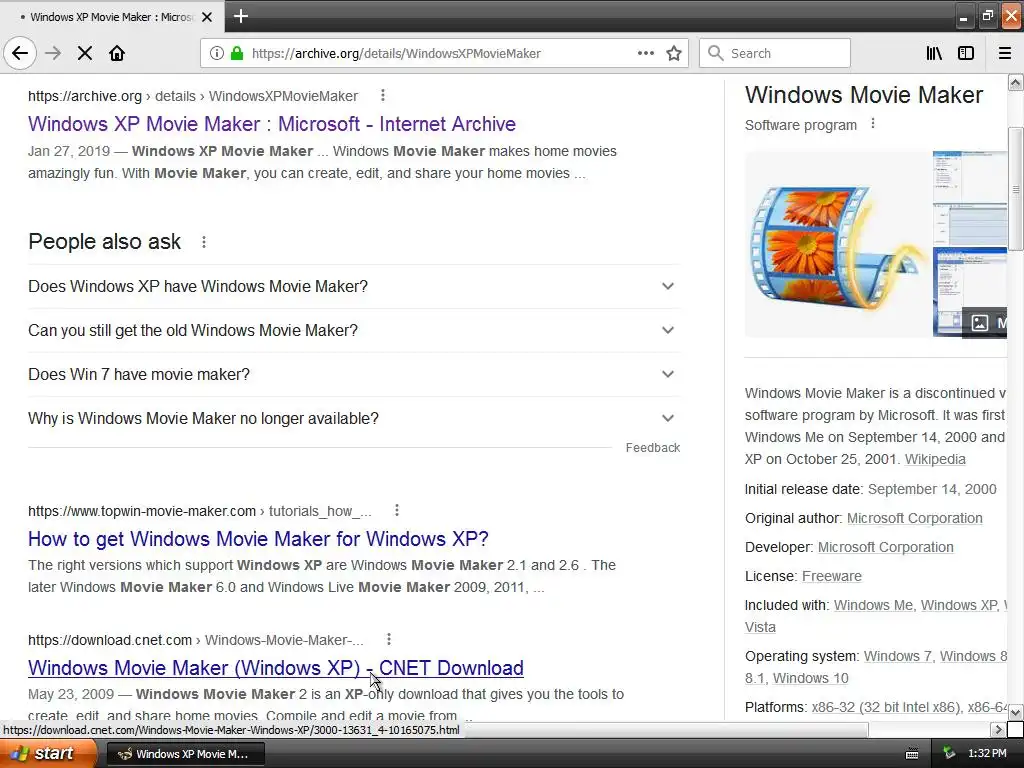Open the Freeware license link
Screen dimensions: 1024x768
point(831,576)
